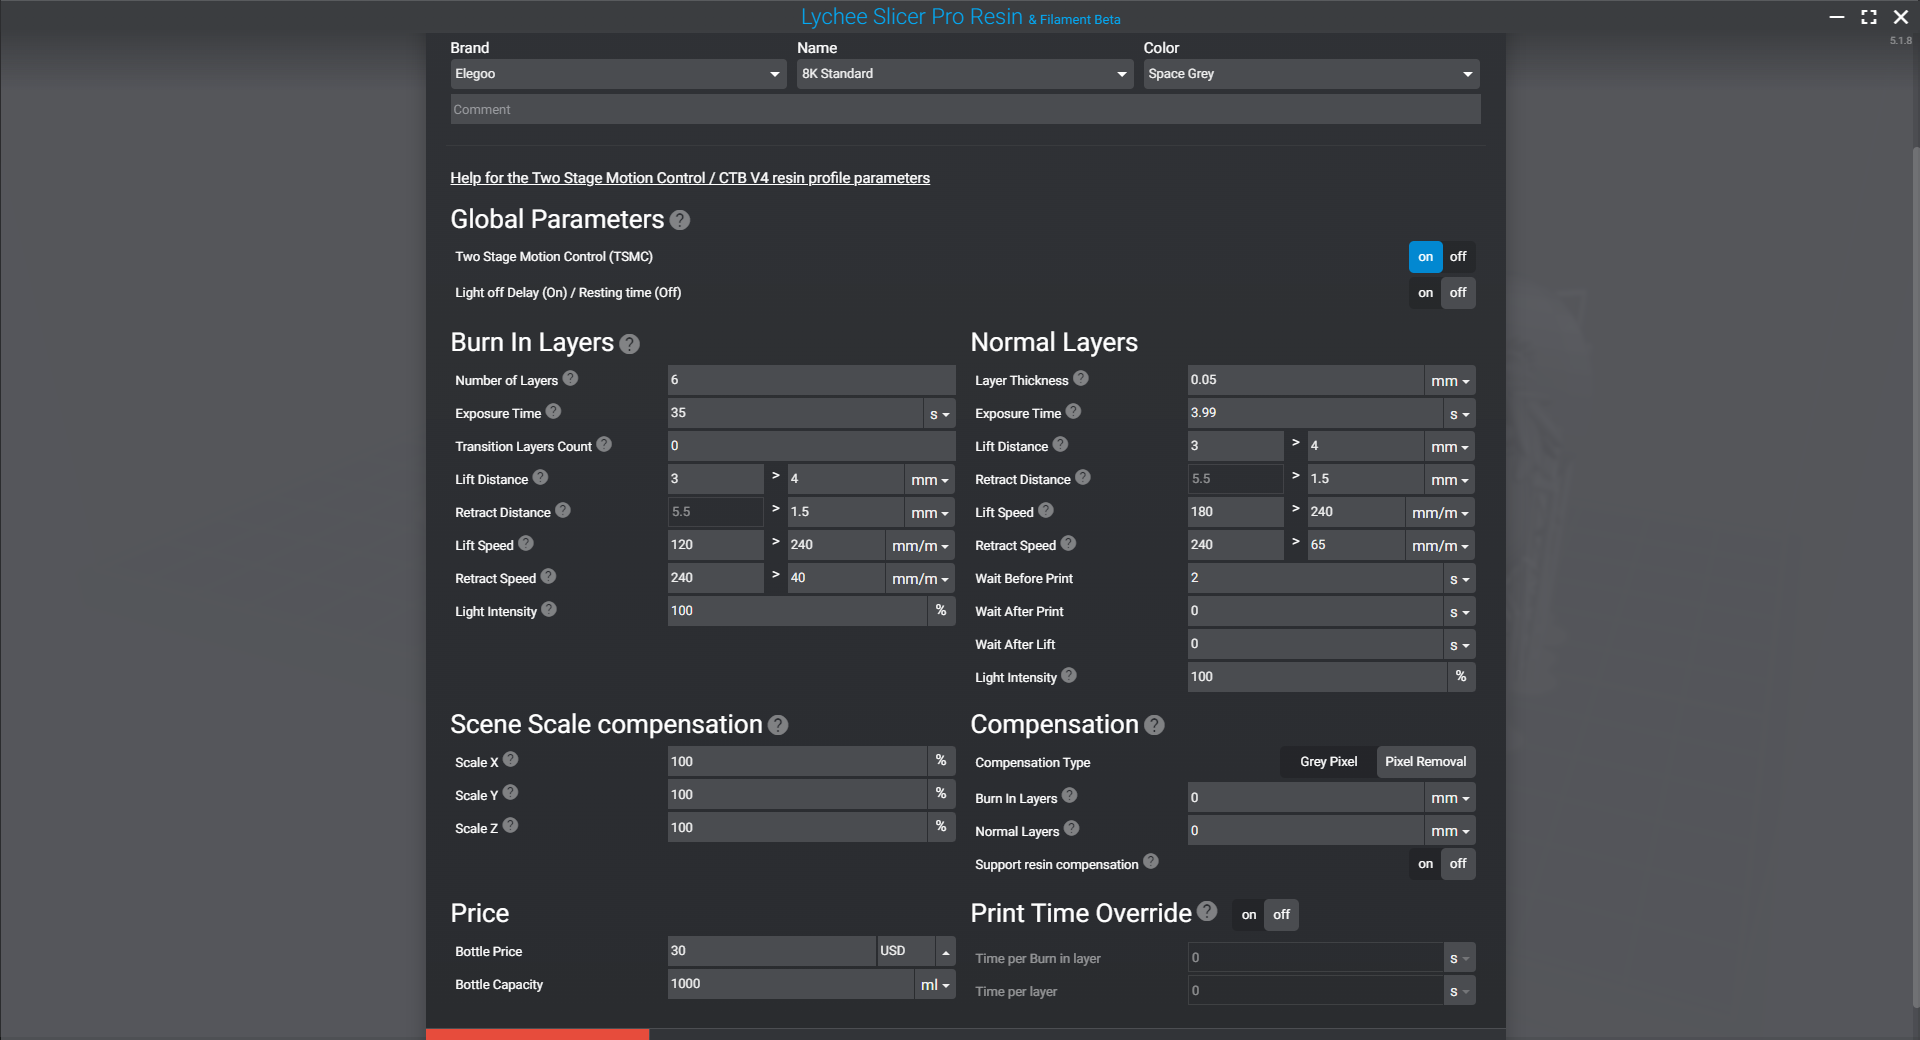Turn off Light off Delay
The height and width of the screenshot is (1040, 1920).
pos(1458,293)
